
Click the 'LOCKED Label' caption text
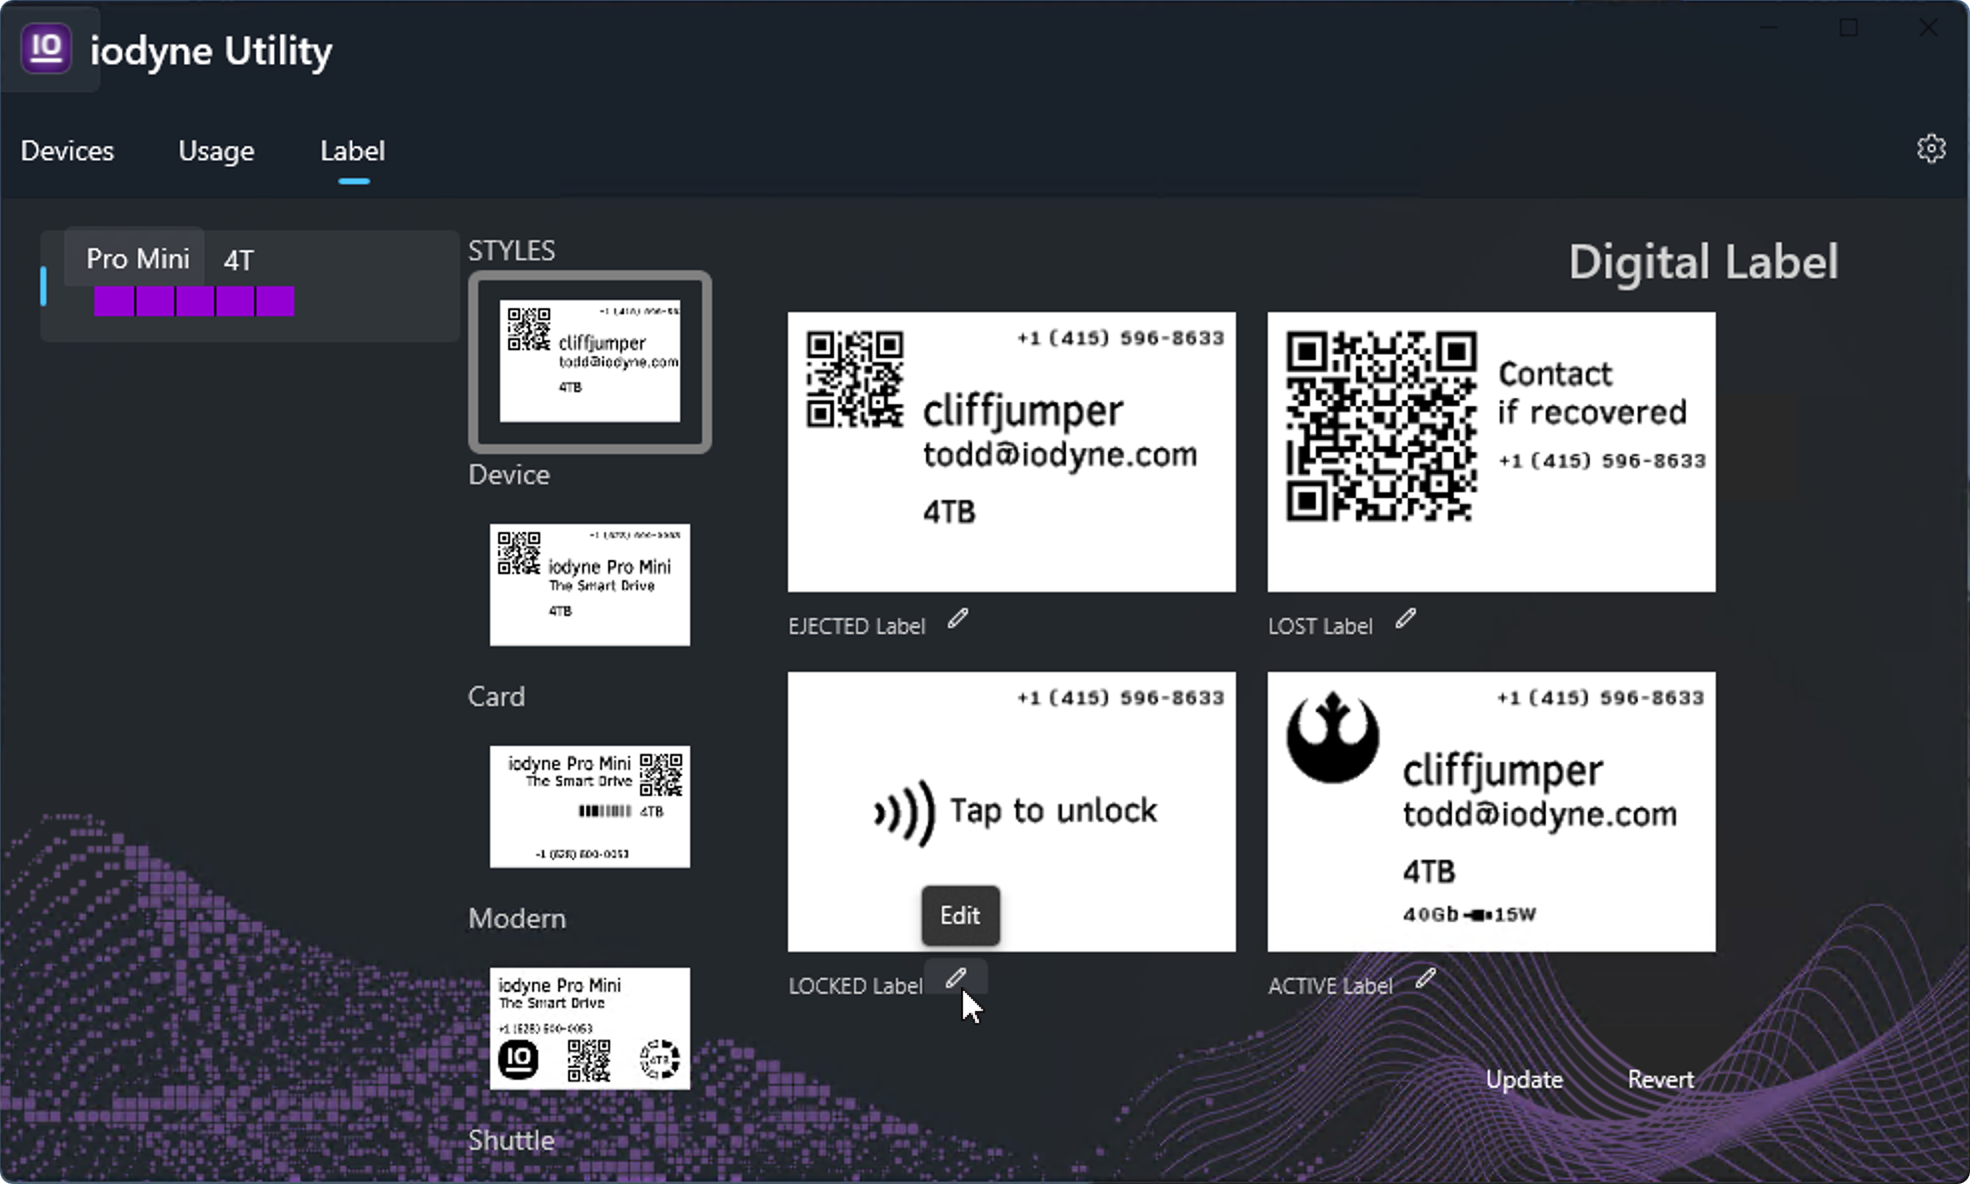[855, 987]
